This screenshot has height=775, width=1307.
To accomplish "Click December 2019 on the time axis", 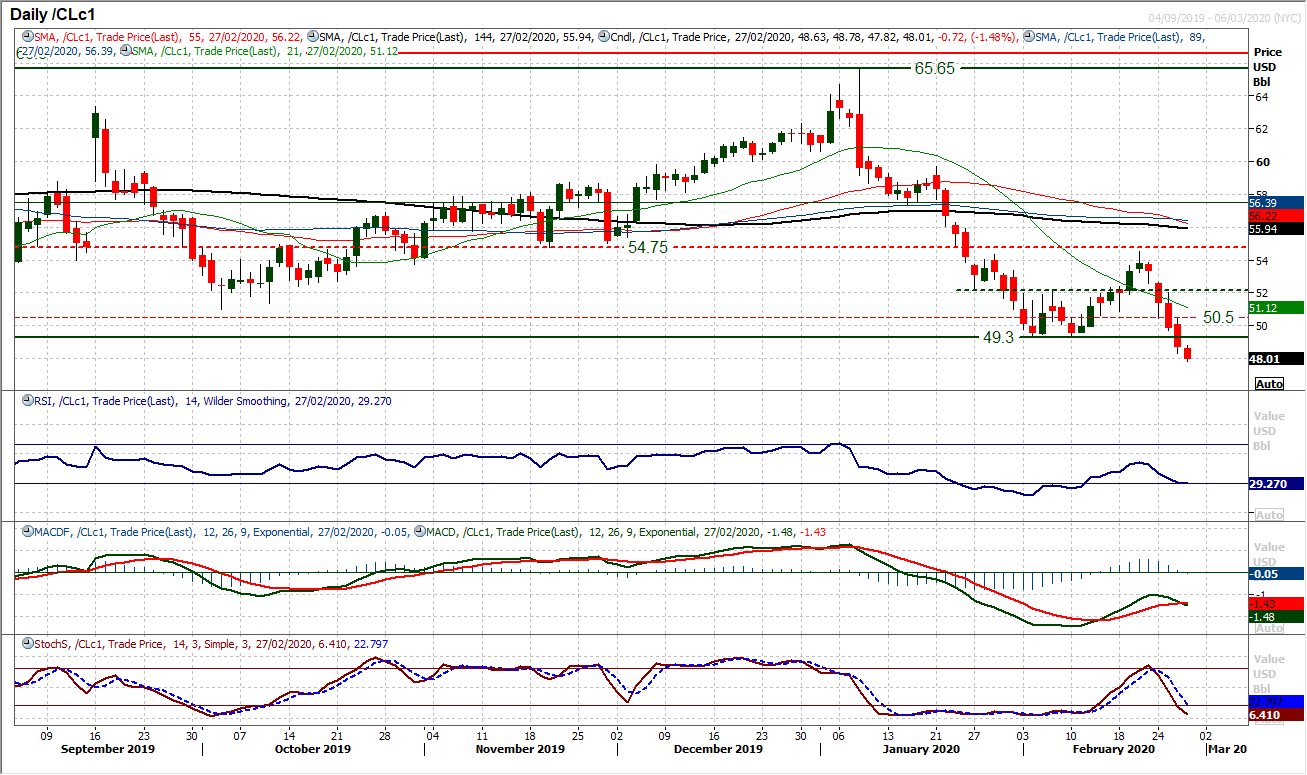I will (x=718, y=749).
